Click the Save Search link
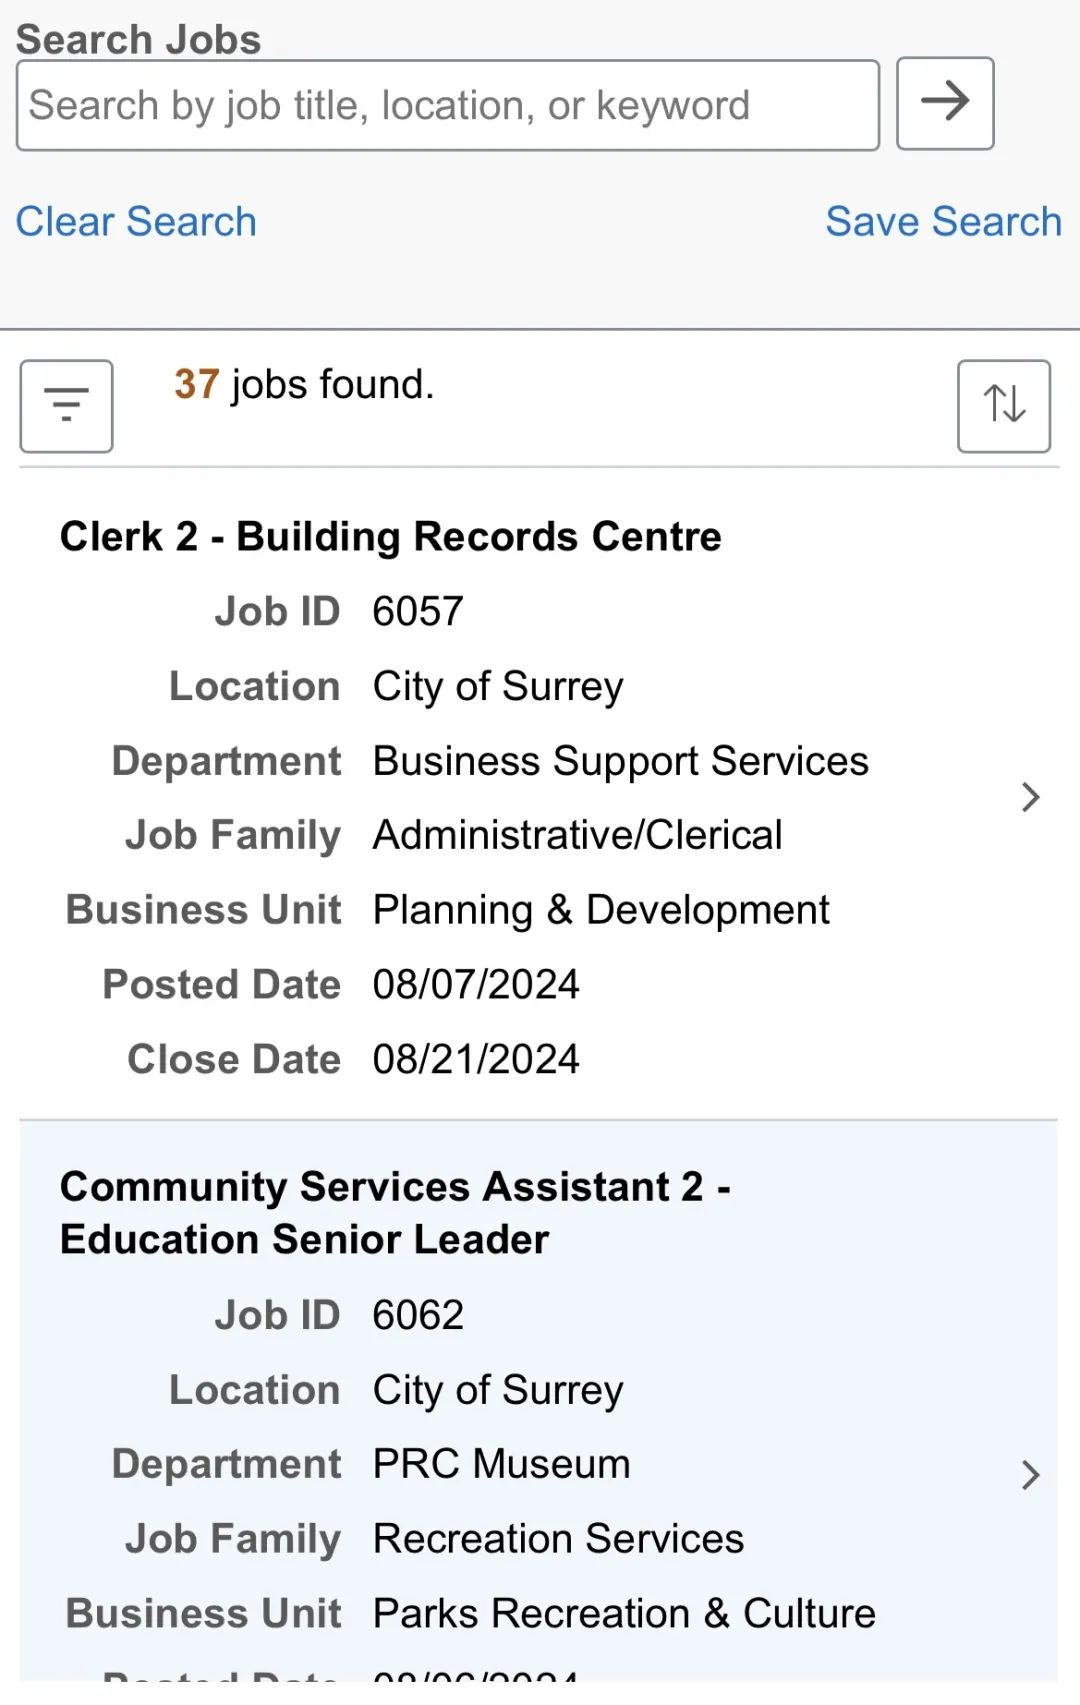The image size is (1080, 1705). (943, 221)
